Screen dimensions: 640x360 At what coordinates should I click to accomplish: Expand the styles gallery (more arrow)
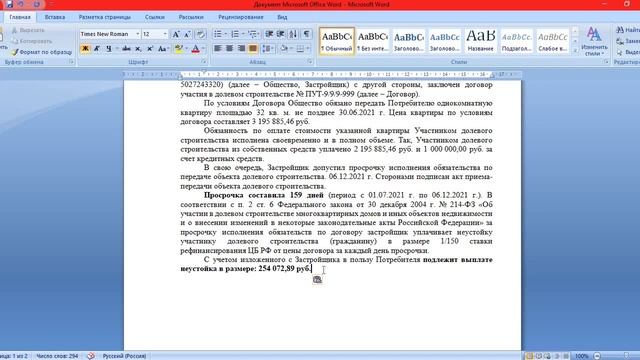click(575, 51)
